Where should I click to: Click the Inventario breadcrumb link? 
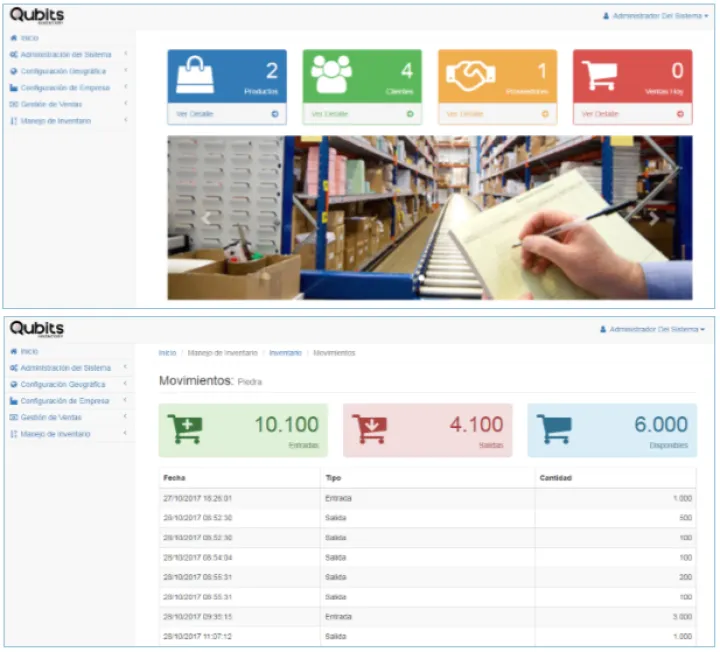[x=285, y=353]
